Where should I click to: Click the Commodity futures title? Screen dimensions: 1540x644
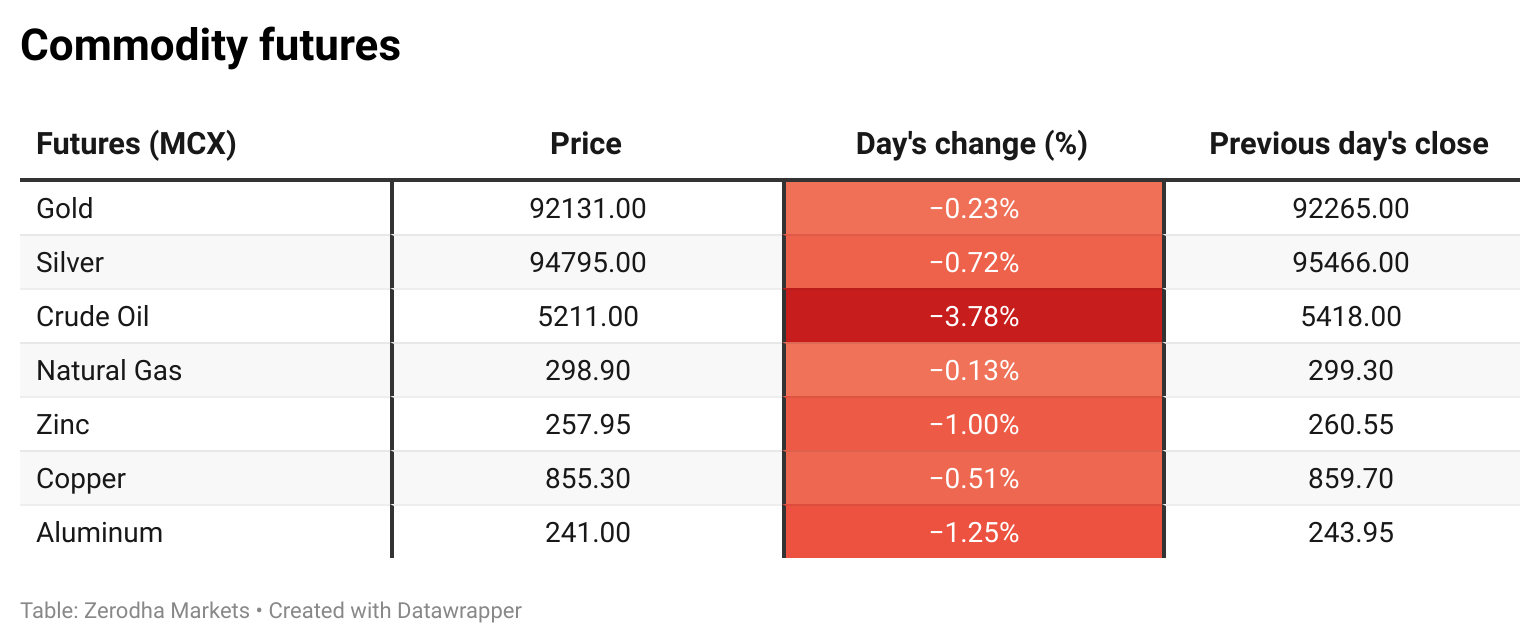coord(211,46)
